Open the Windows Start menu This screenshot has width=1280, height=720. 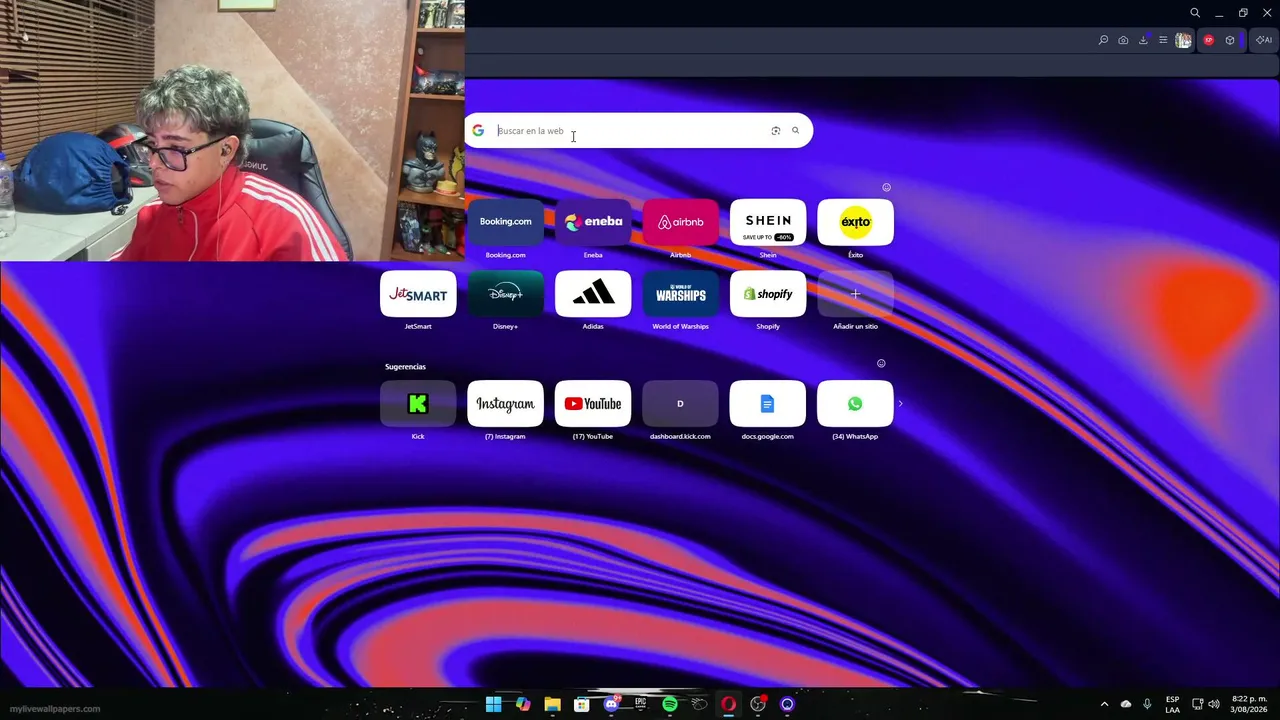point(494,704)
